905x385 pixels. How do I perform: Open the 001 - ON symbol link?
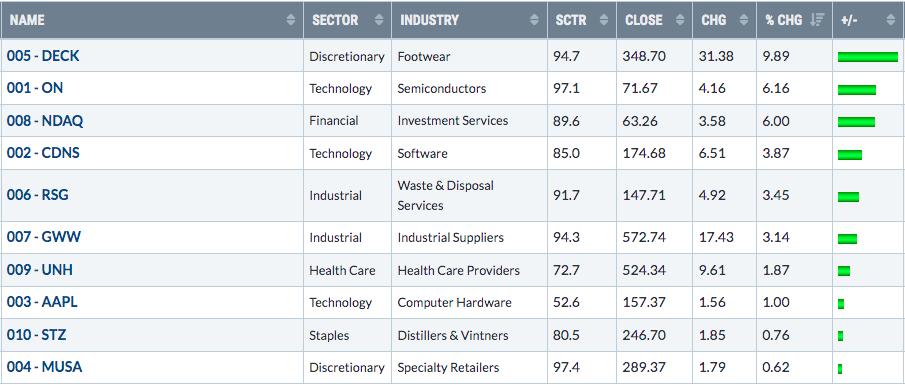35,88
